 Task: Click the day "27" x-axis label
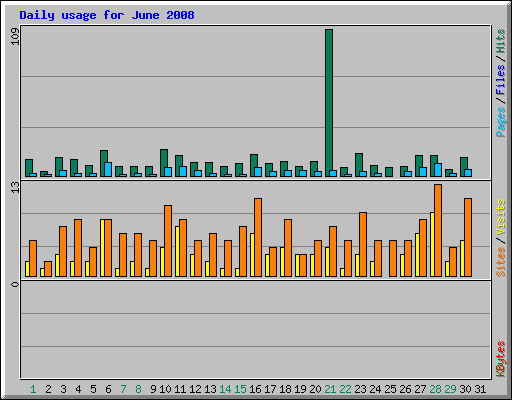[x=420, y=389]
